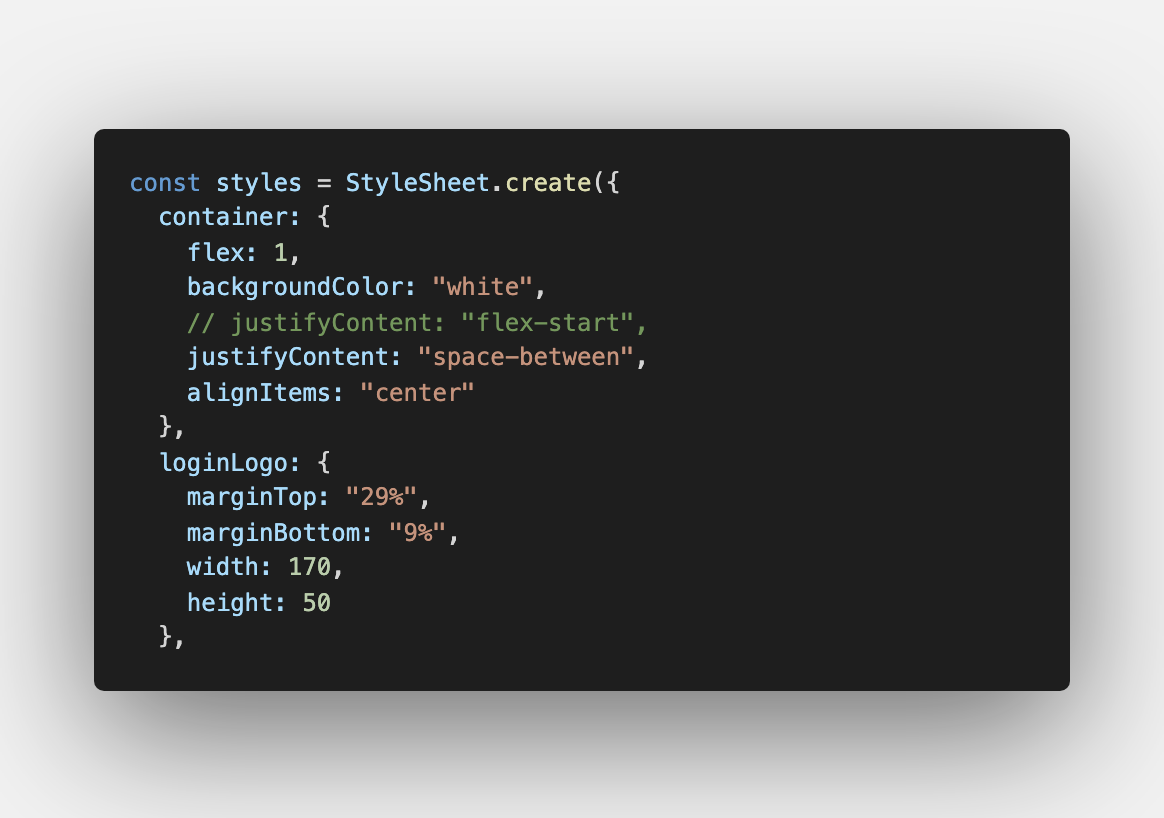Image resolution: width=1164 pixels, height=818 pixels.
Task: Click the marginTop property name
Action: [x=251, y=497]
